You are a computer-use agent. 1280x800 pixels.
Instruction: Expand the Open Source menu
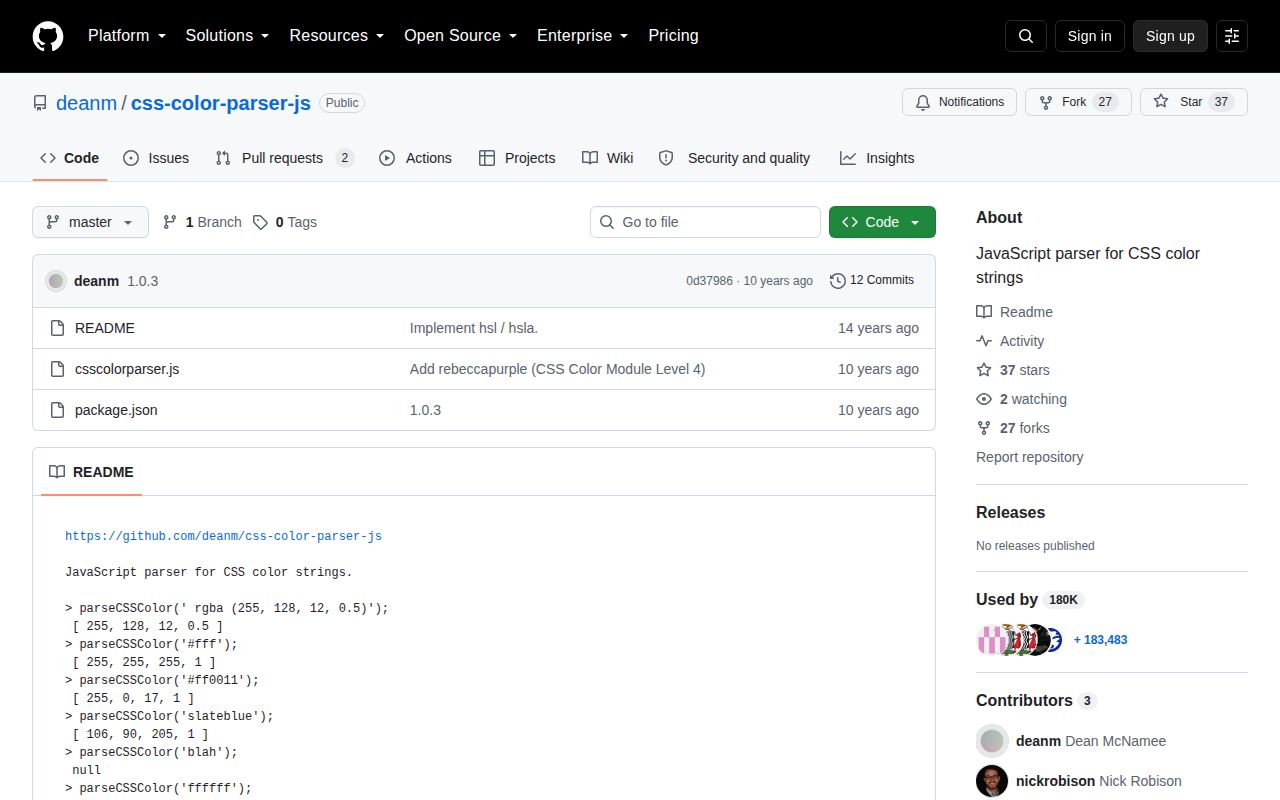click(x=461, y=36)
